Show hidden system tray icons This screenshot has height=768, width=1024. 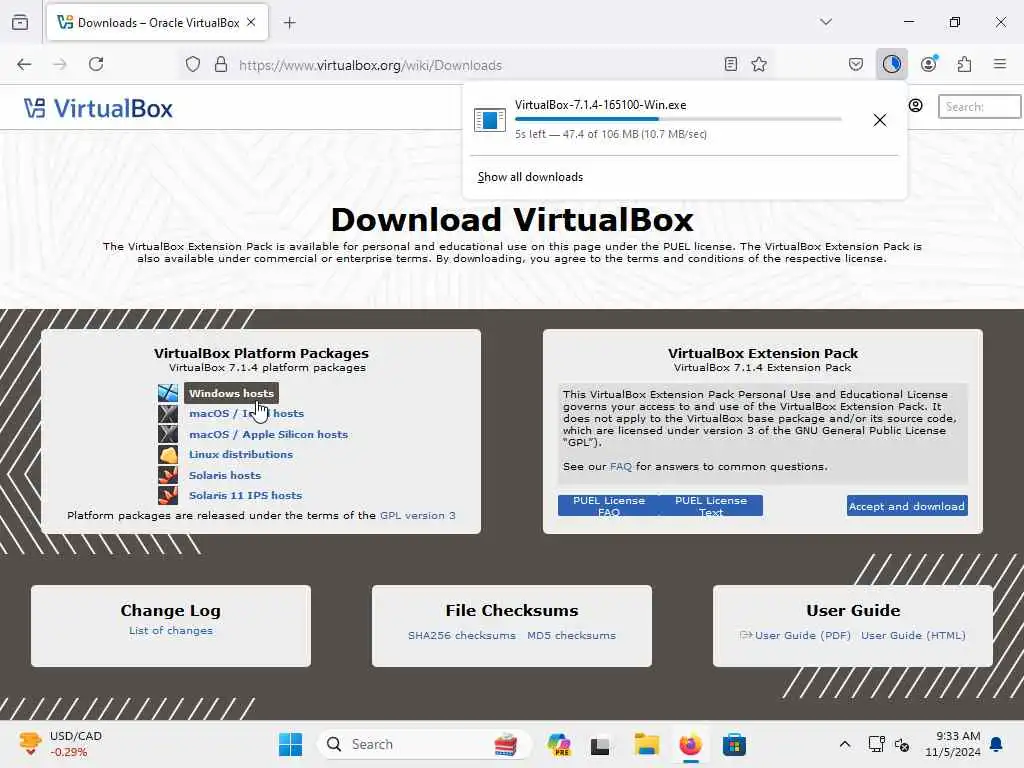[844, 744]
